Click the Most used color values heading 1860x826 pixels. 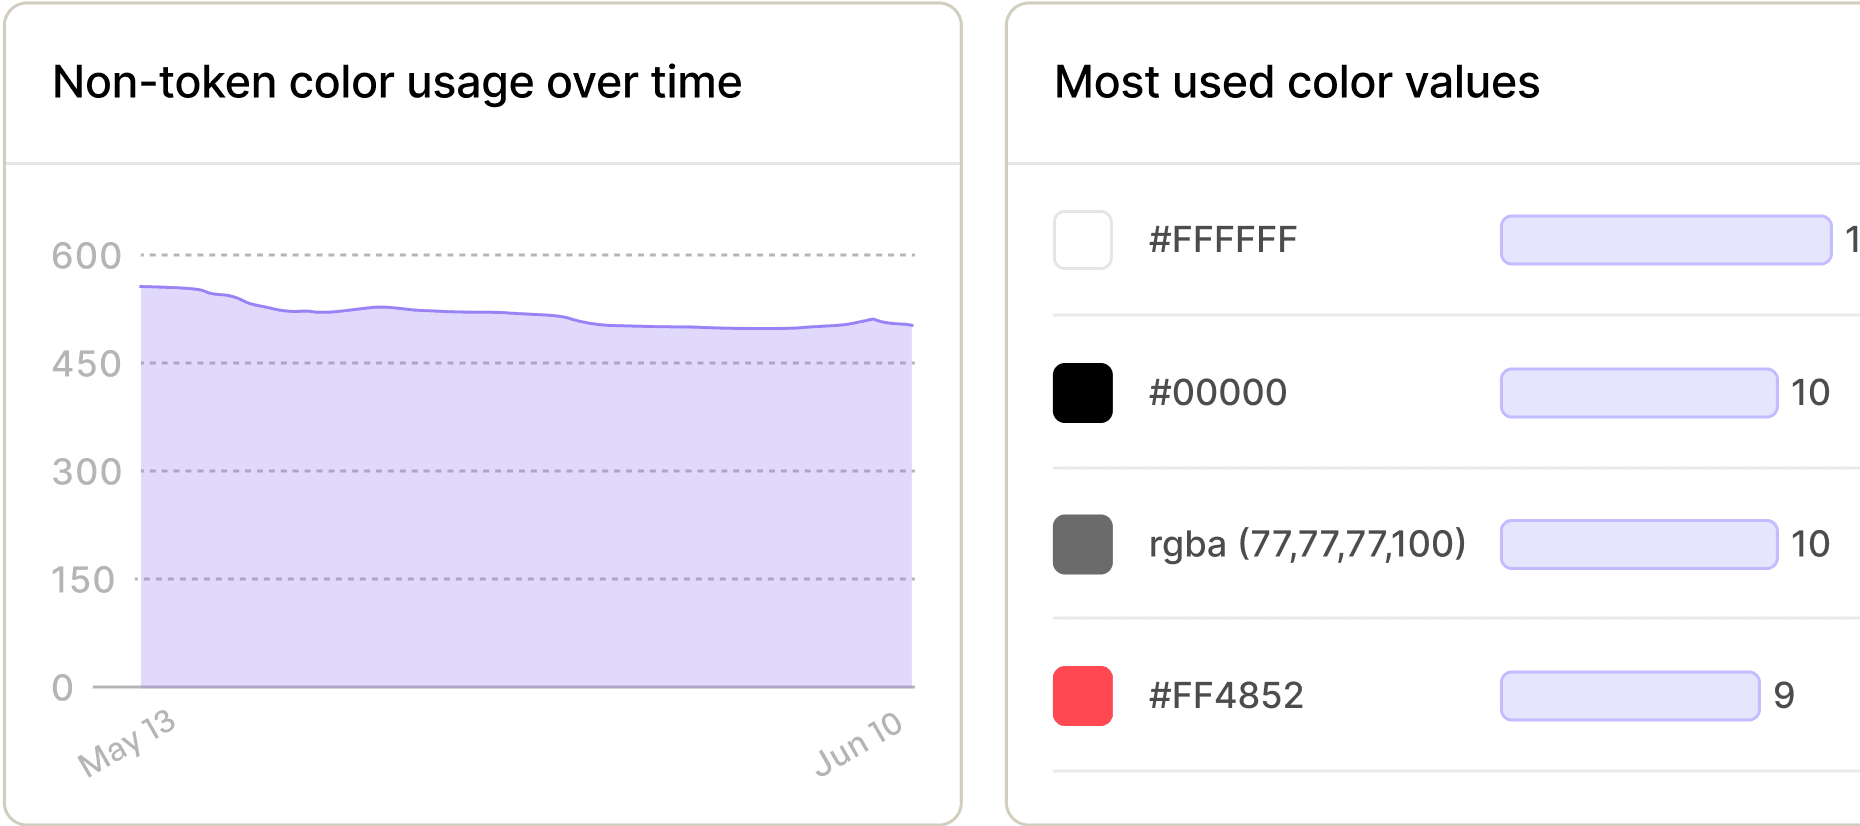pyautogui.click(x=1297, y=82)
